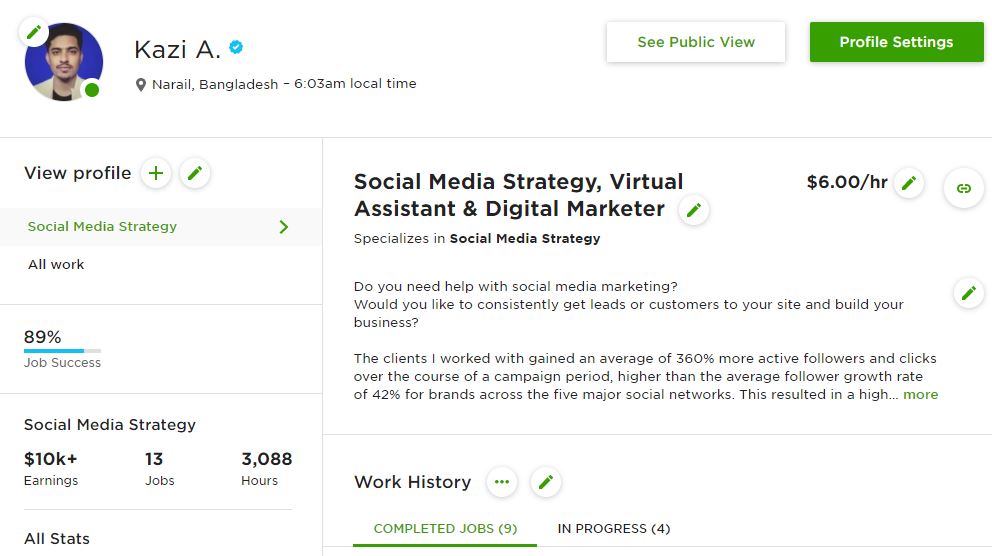Screen dimensions: 992x556
Task: Edit the profile title with pencil icon
Action: [x=693, y=210]
